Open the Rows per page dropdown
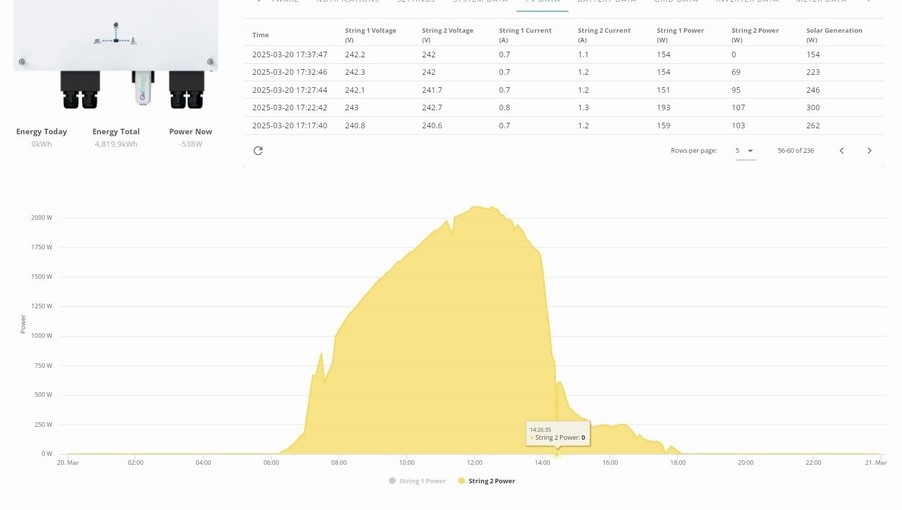 (x=746, y=151)
